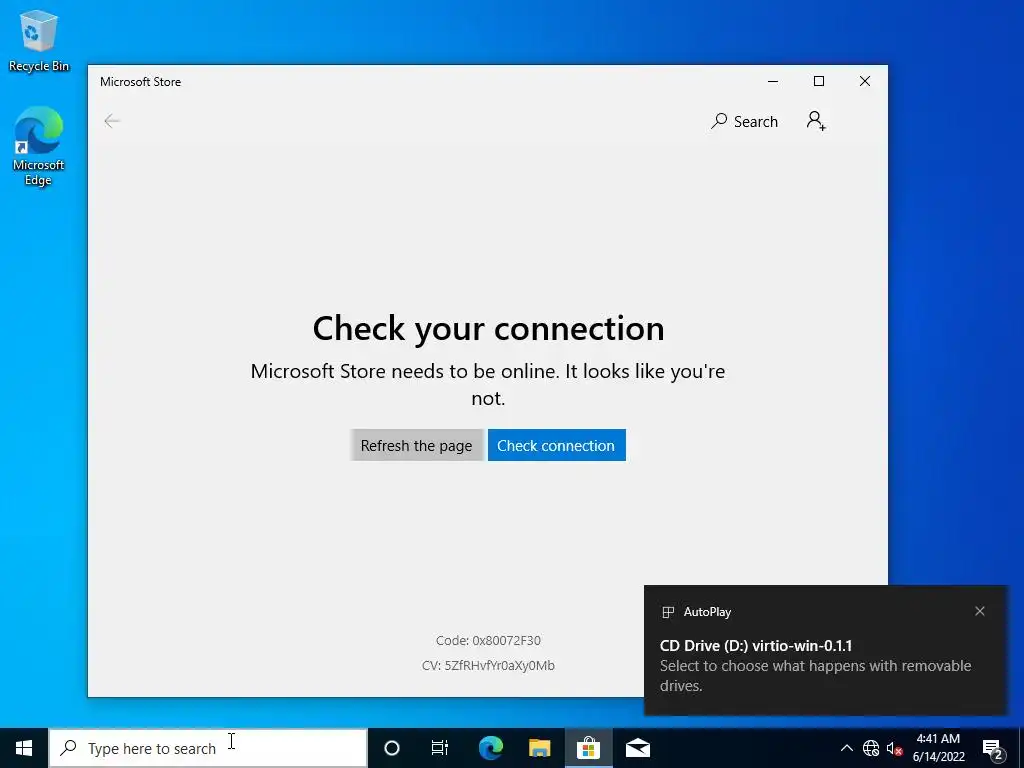
Task: Open network status tray icon
Action: 871,748
